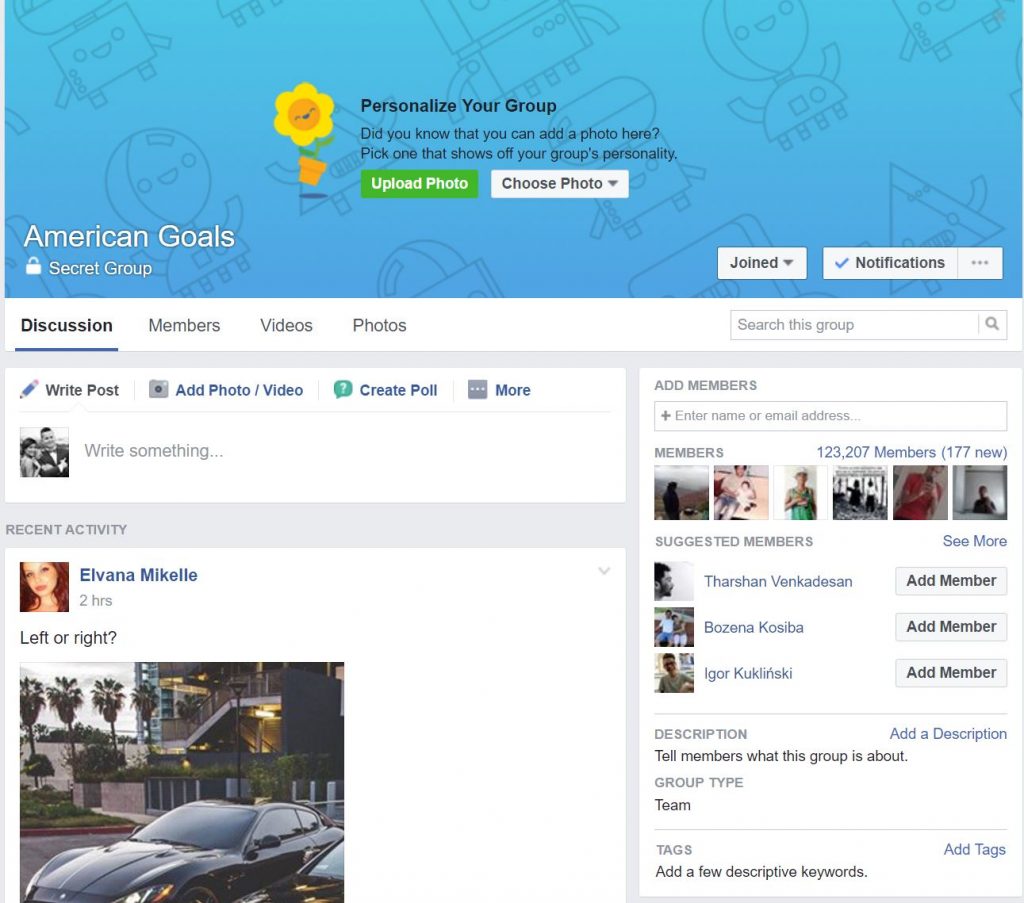Click the More composer options icon

[x=478, y=390]
